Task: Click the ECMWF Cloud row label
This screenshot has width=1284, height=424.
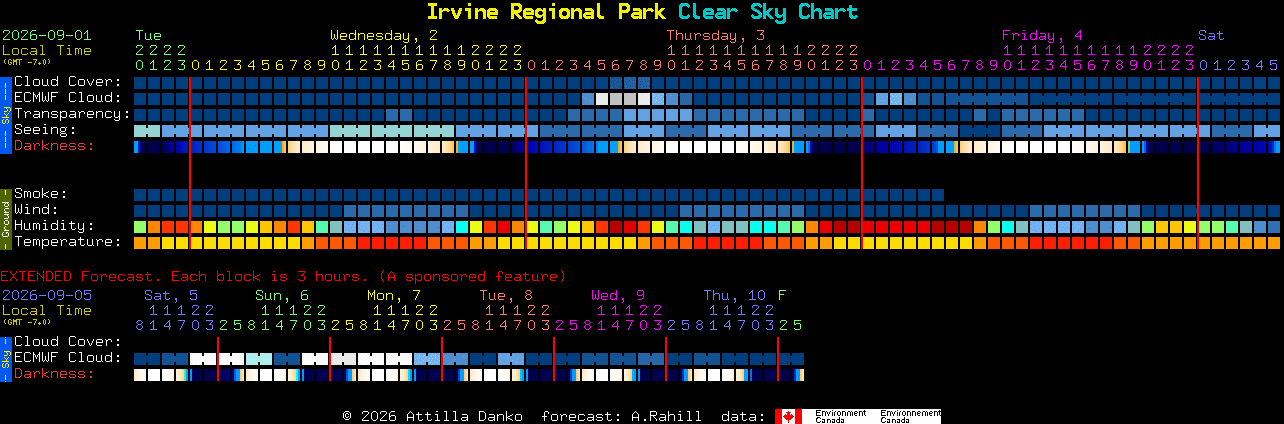Action: tap(68, 98)
